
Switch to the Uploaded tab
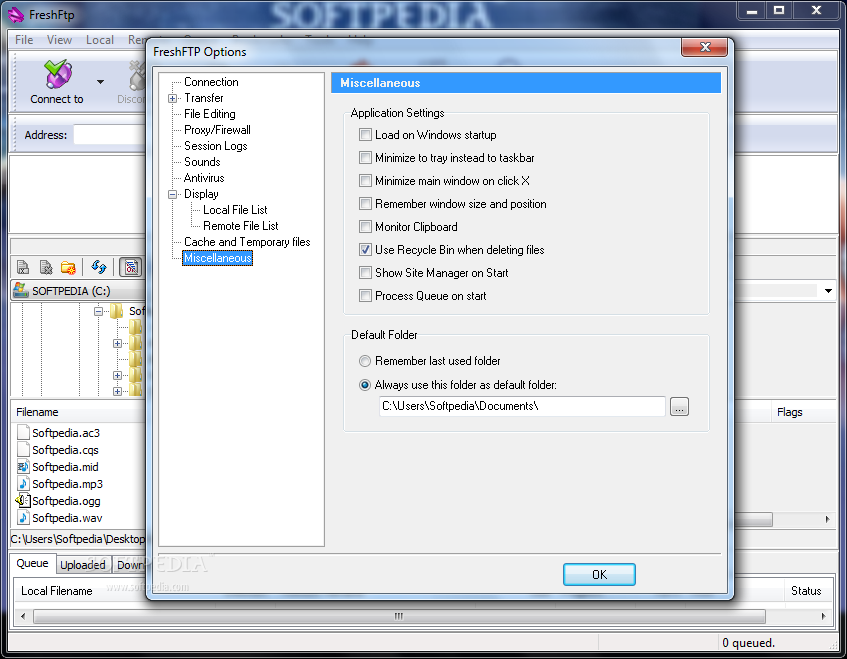[x=83, y=565]
